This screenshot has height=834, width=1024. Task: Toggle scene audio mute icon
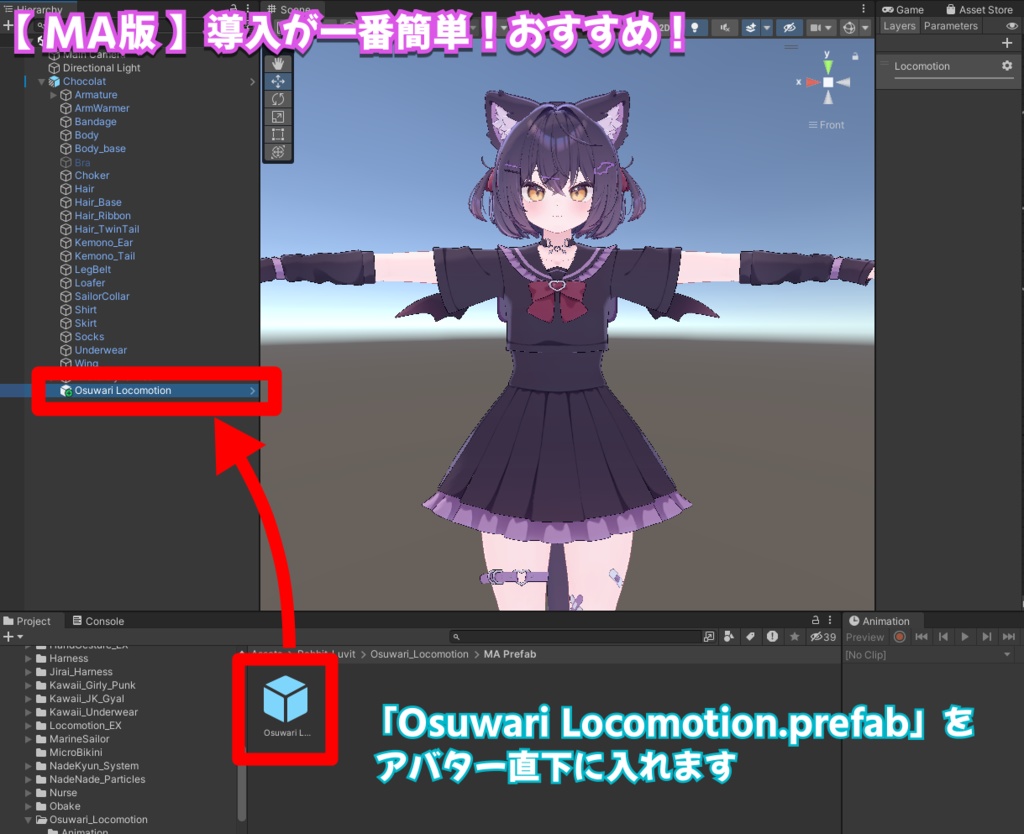[725, 27]
